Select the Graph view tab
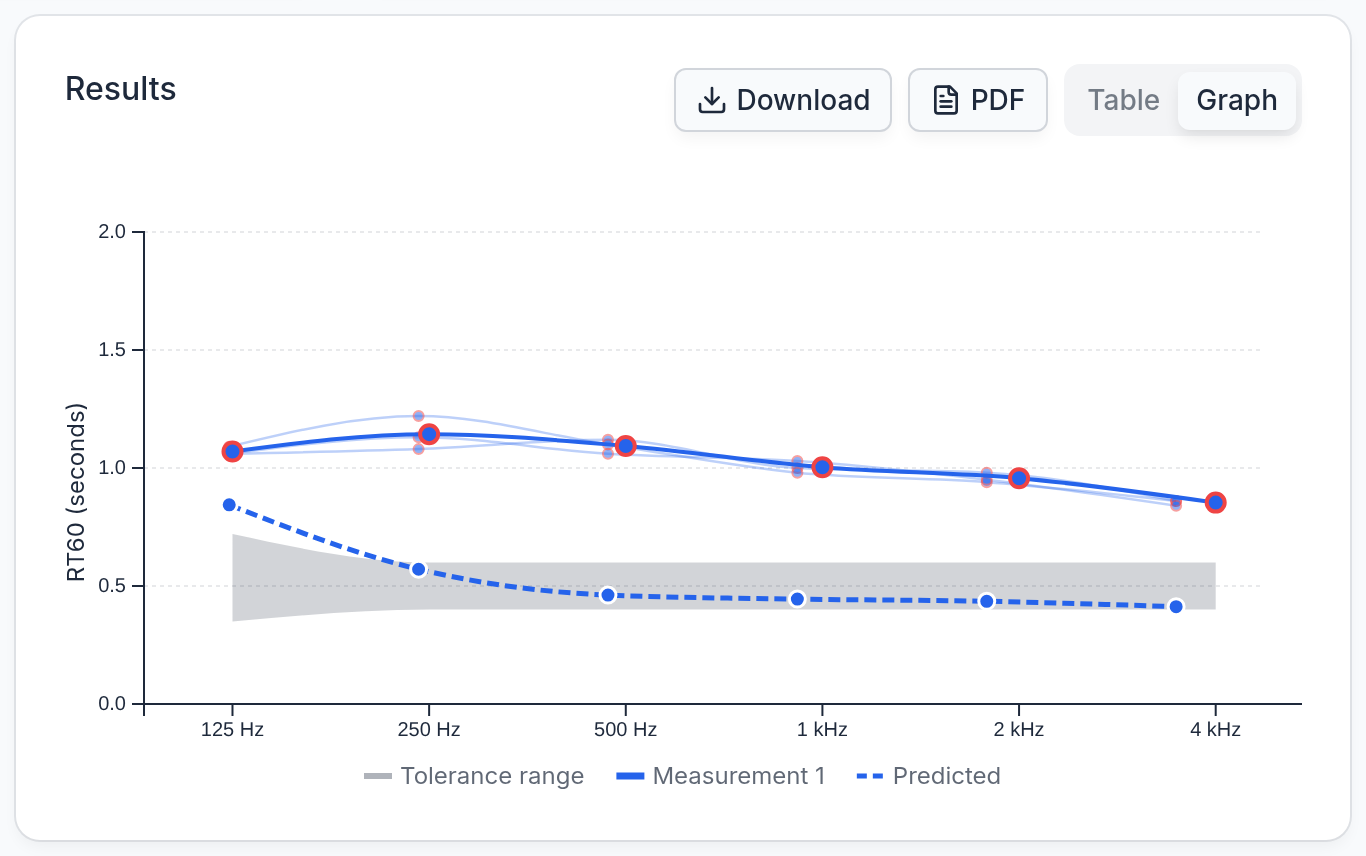The image size is (1366, 856). 1237,100
